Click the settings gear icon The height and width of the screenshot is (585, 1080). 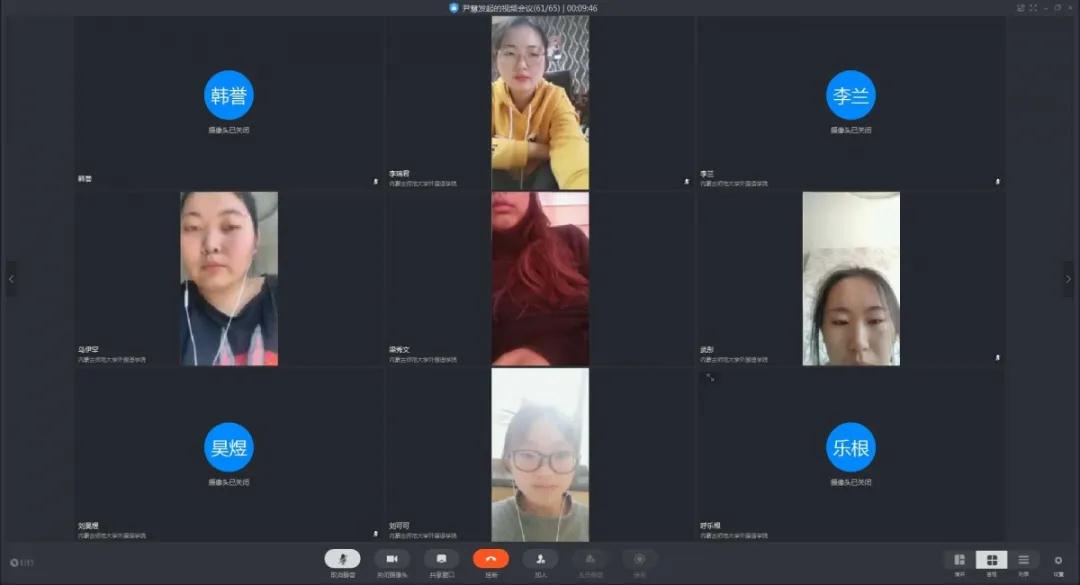[1058, 560]
